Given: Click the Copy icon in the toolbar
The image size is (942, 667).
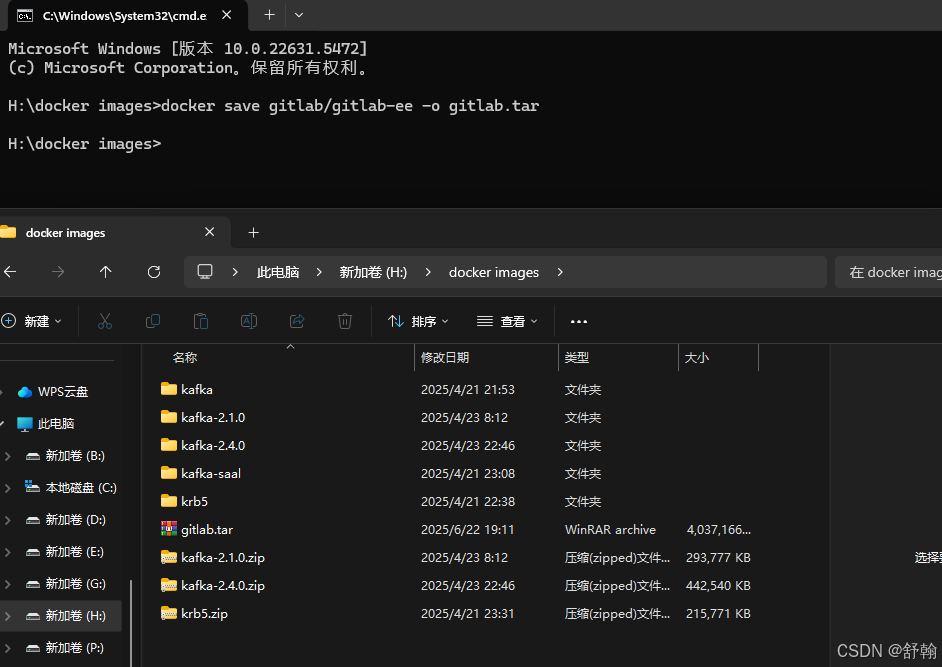Looking at the screenshot, I should 153,320.
